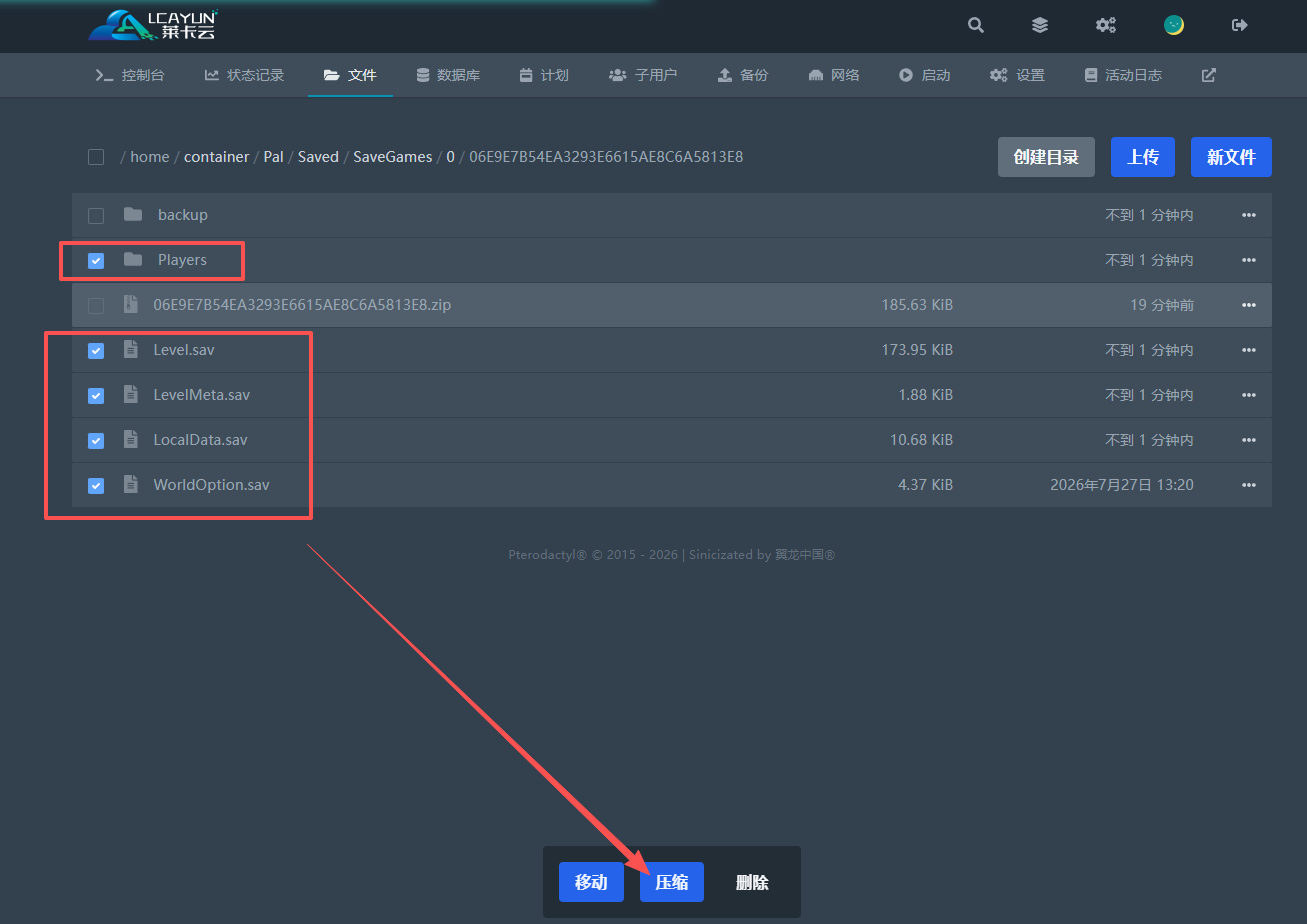Viewport: 1307px width, 924px height.
Task: Open the 活动日志 tab
Action: point(1124,75)
